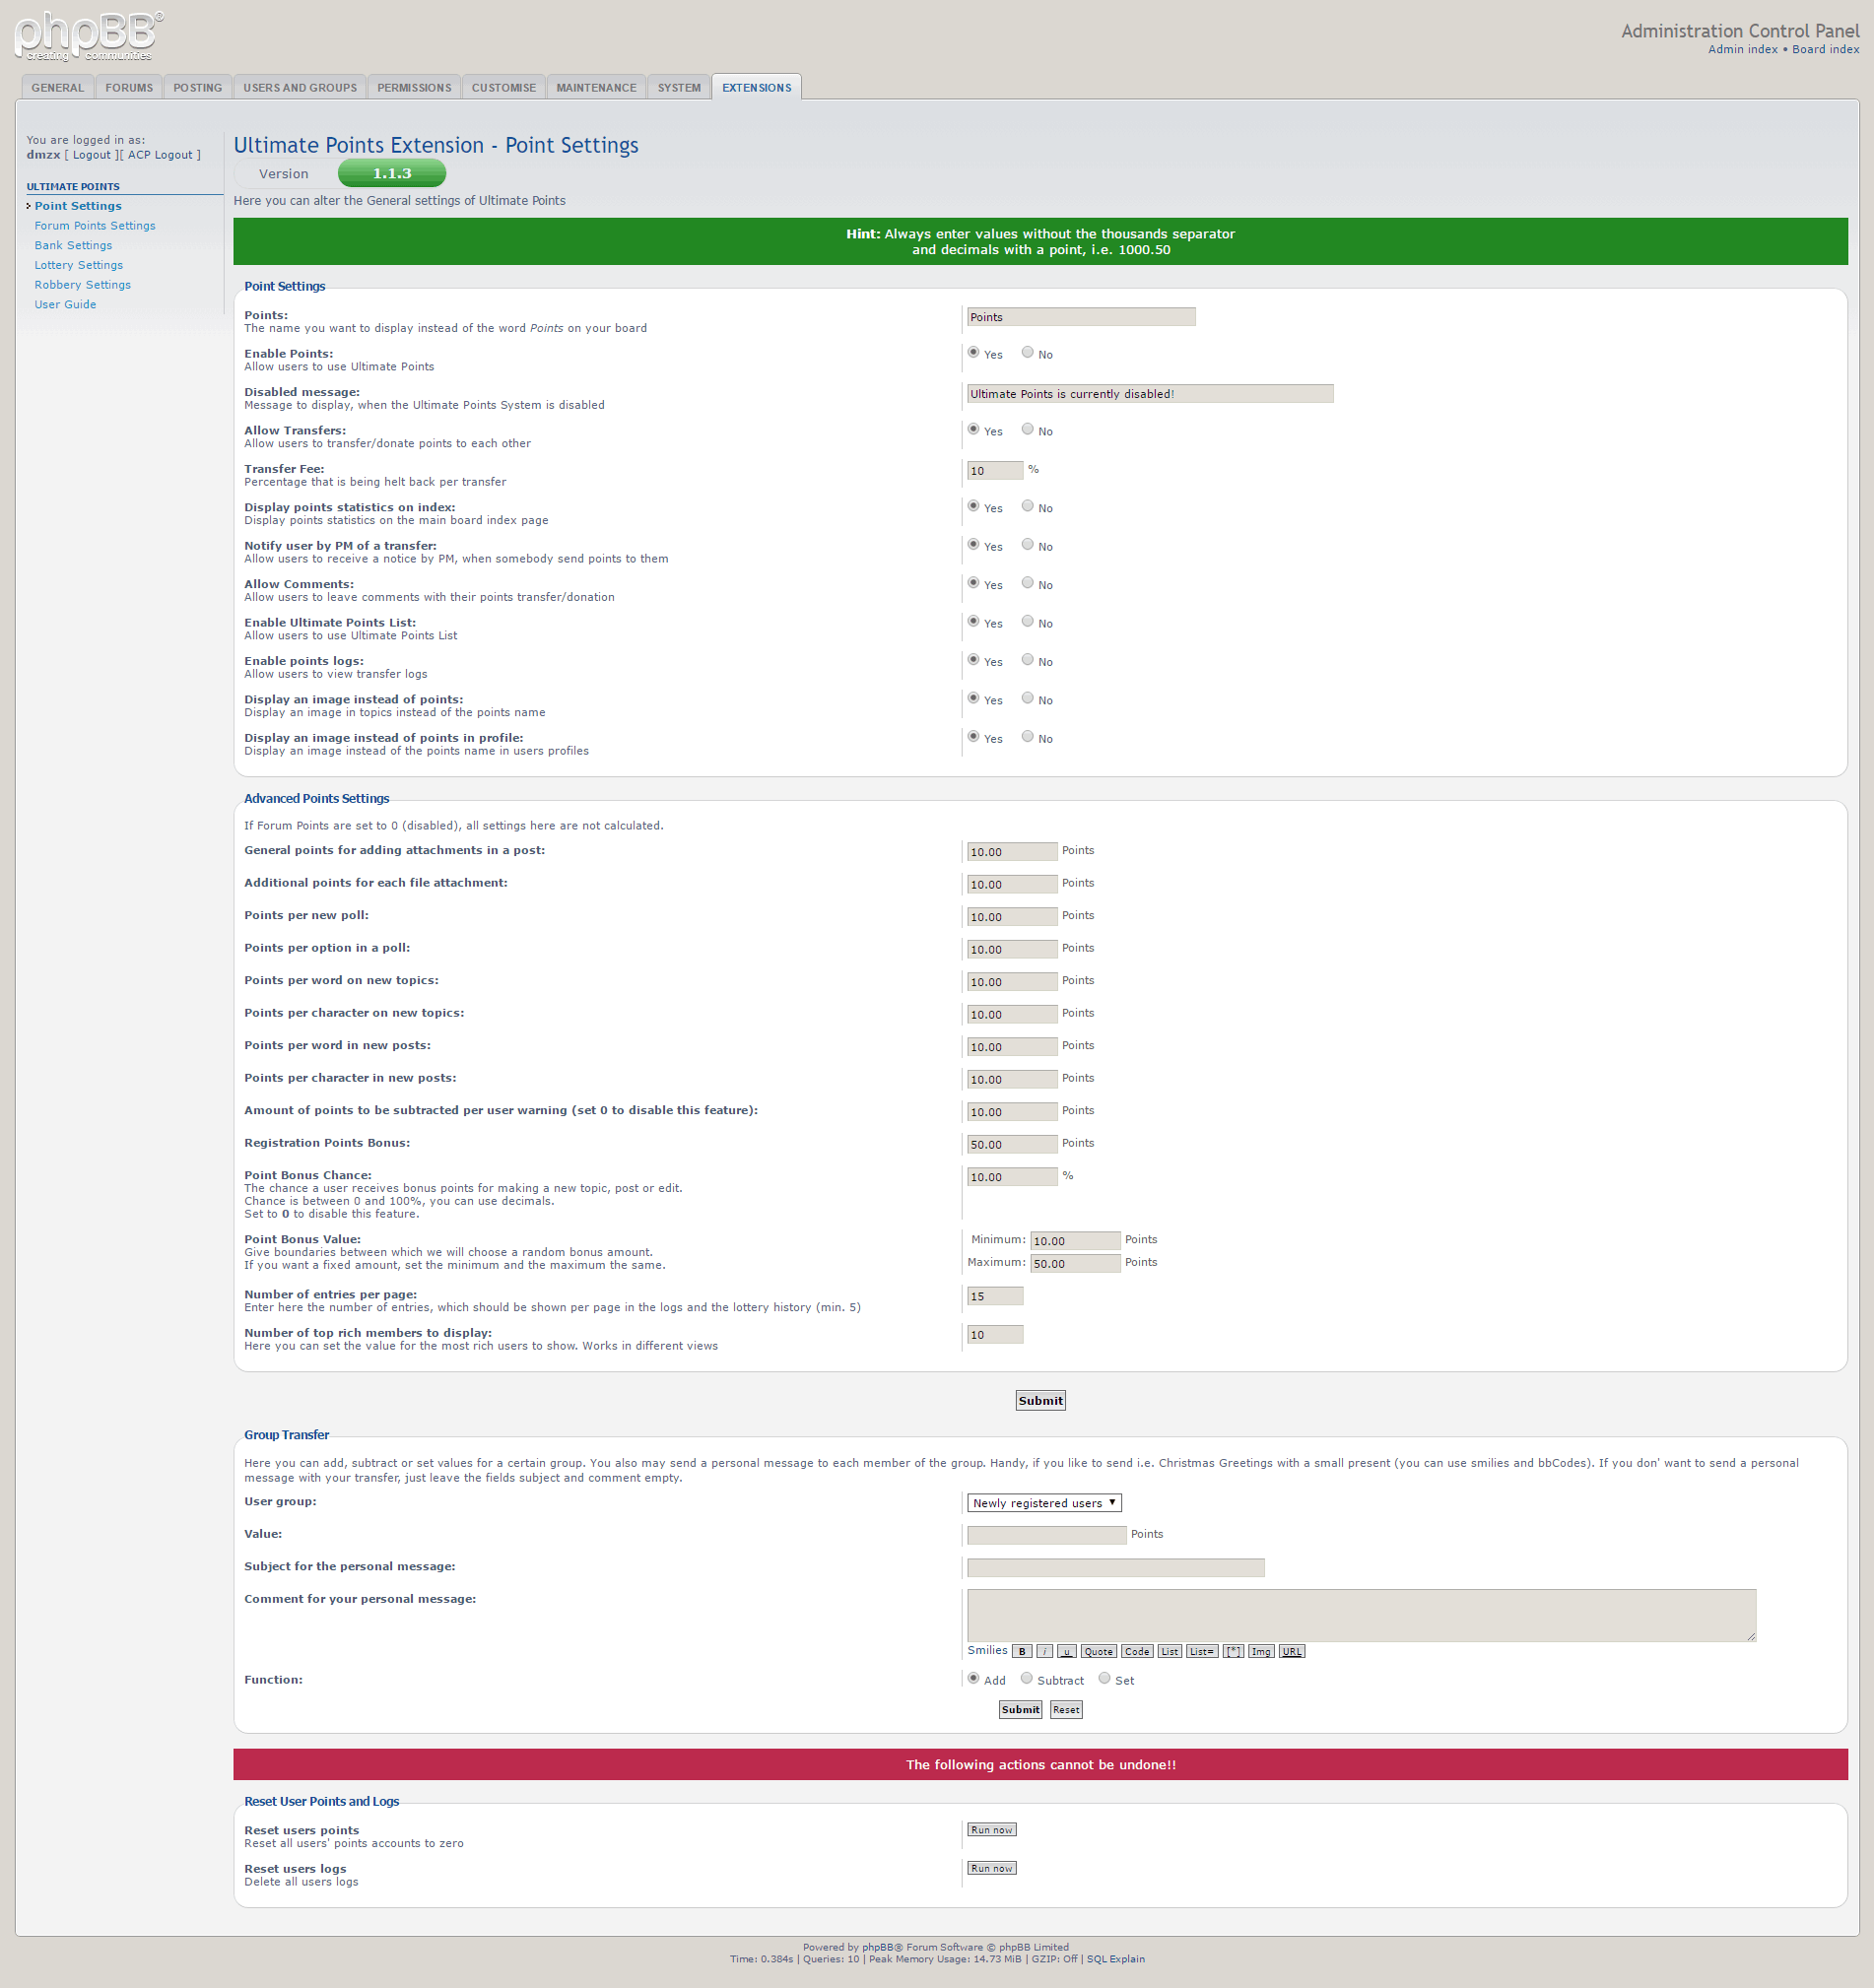Click the phpBB logo

click(89, 36)
